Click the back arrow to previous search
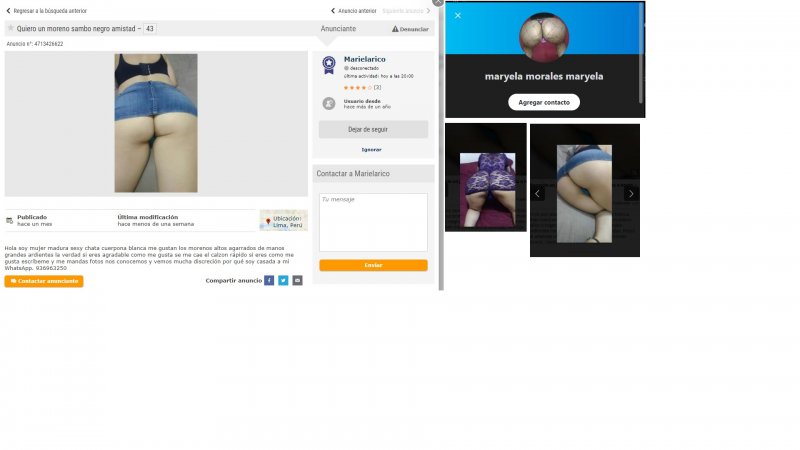 [8, 10]
